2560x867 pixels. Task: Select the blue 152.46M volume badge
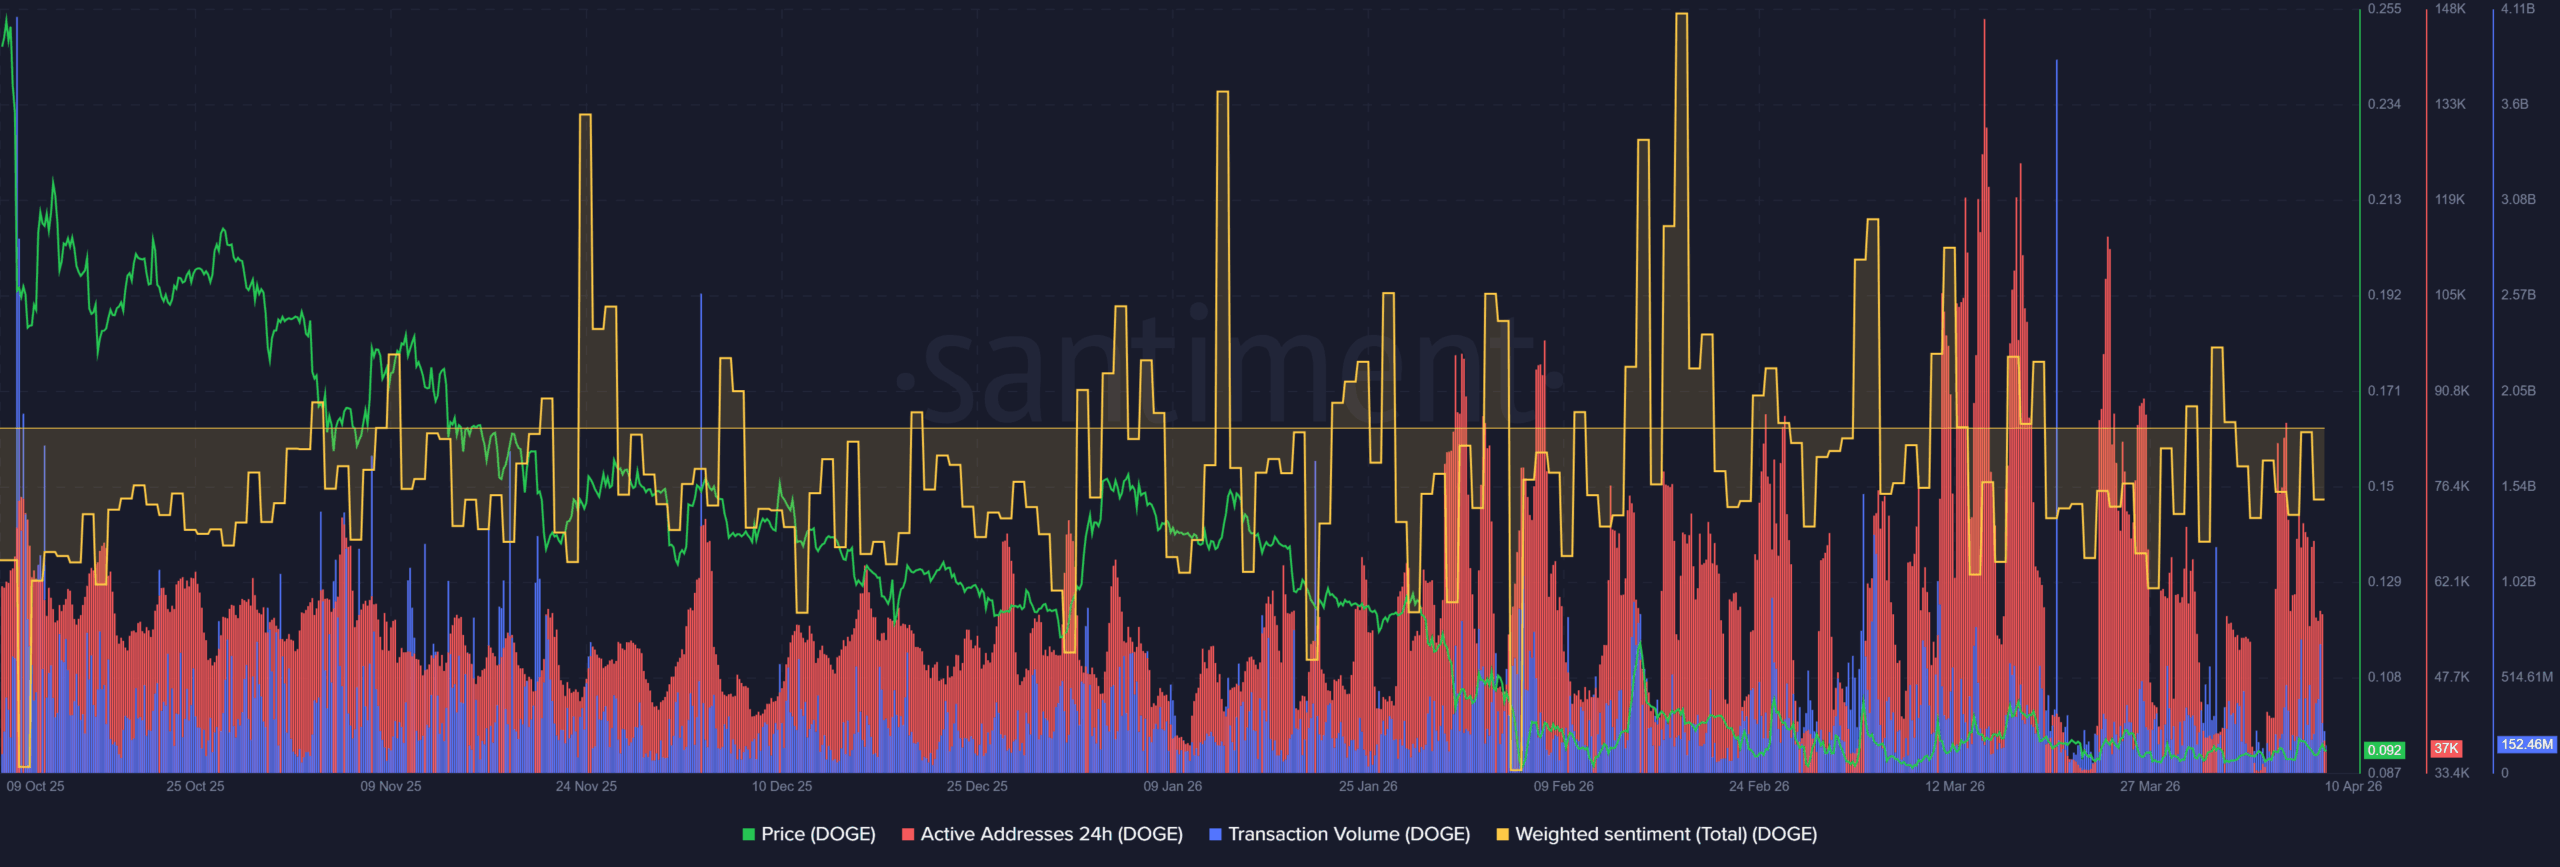[2526, 744]
